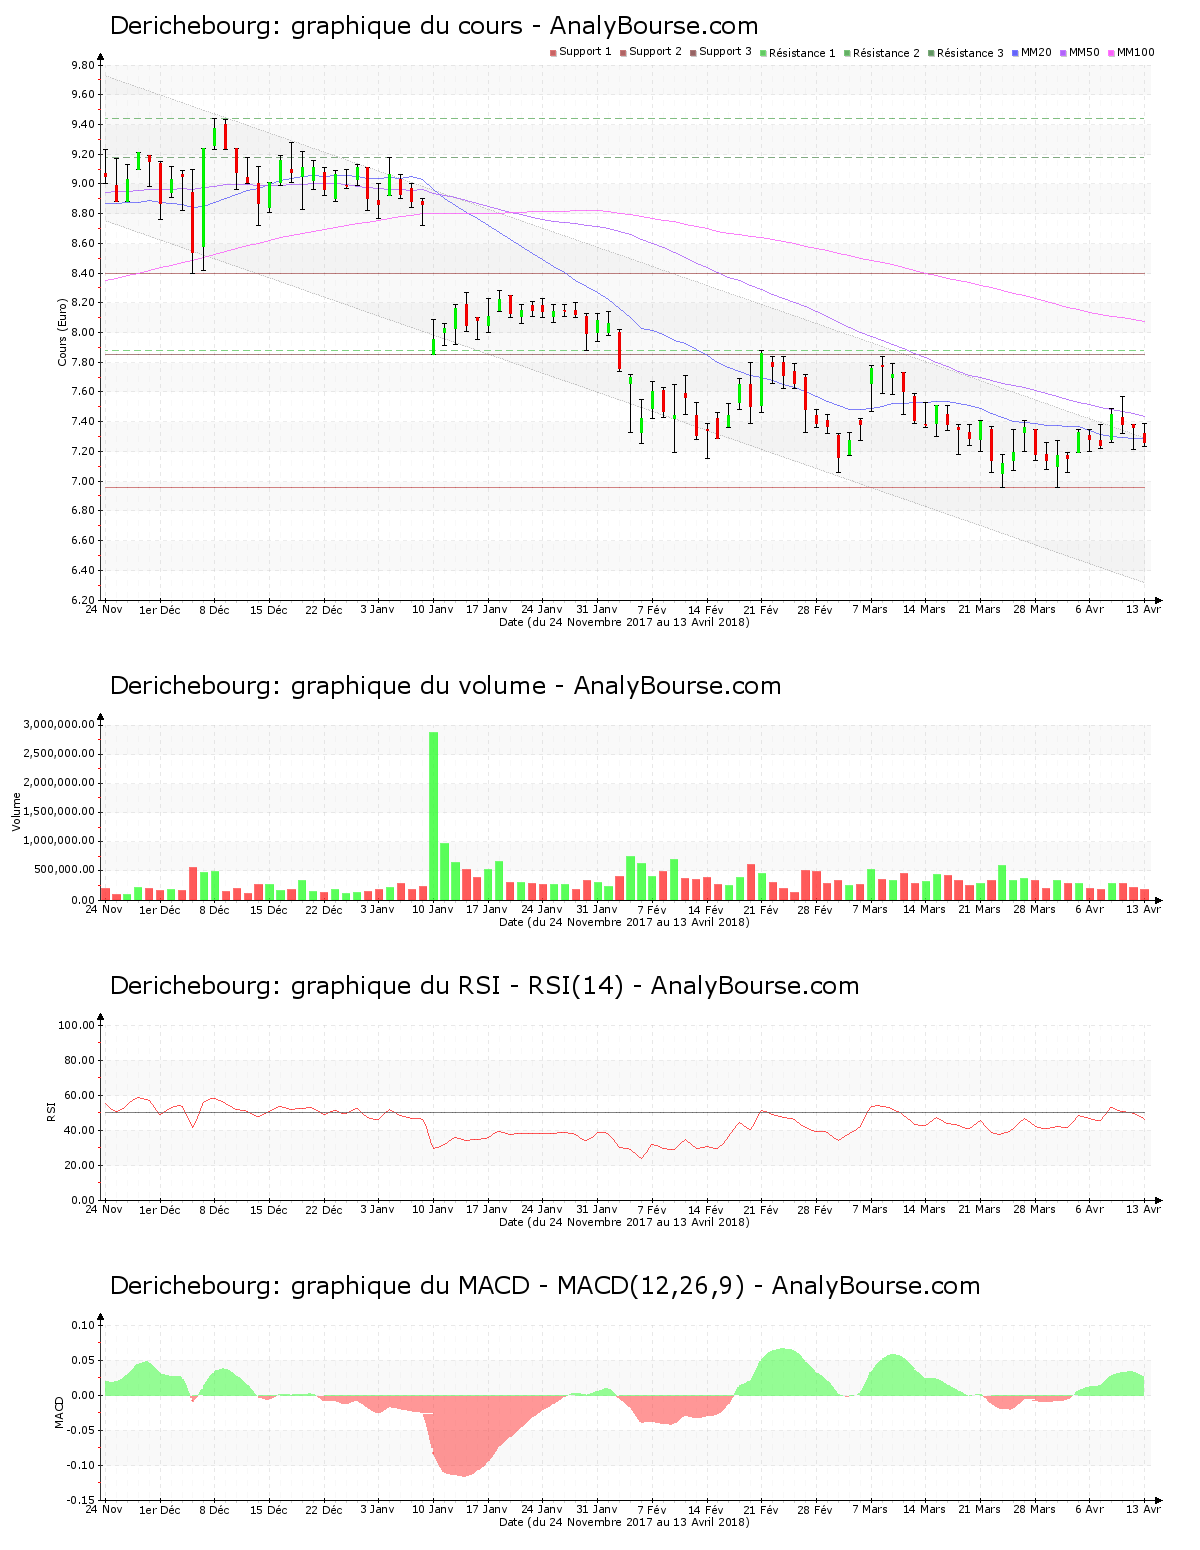Click the 'RSI' vertical axis label
Image resolution: width=1200 pixels, height=1550 pixels.
(x=50, y=1111)
